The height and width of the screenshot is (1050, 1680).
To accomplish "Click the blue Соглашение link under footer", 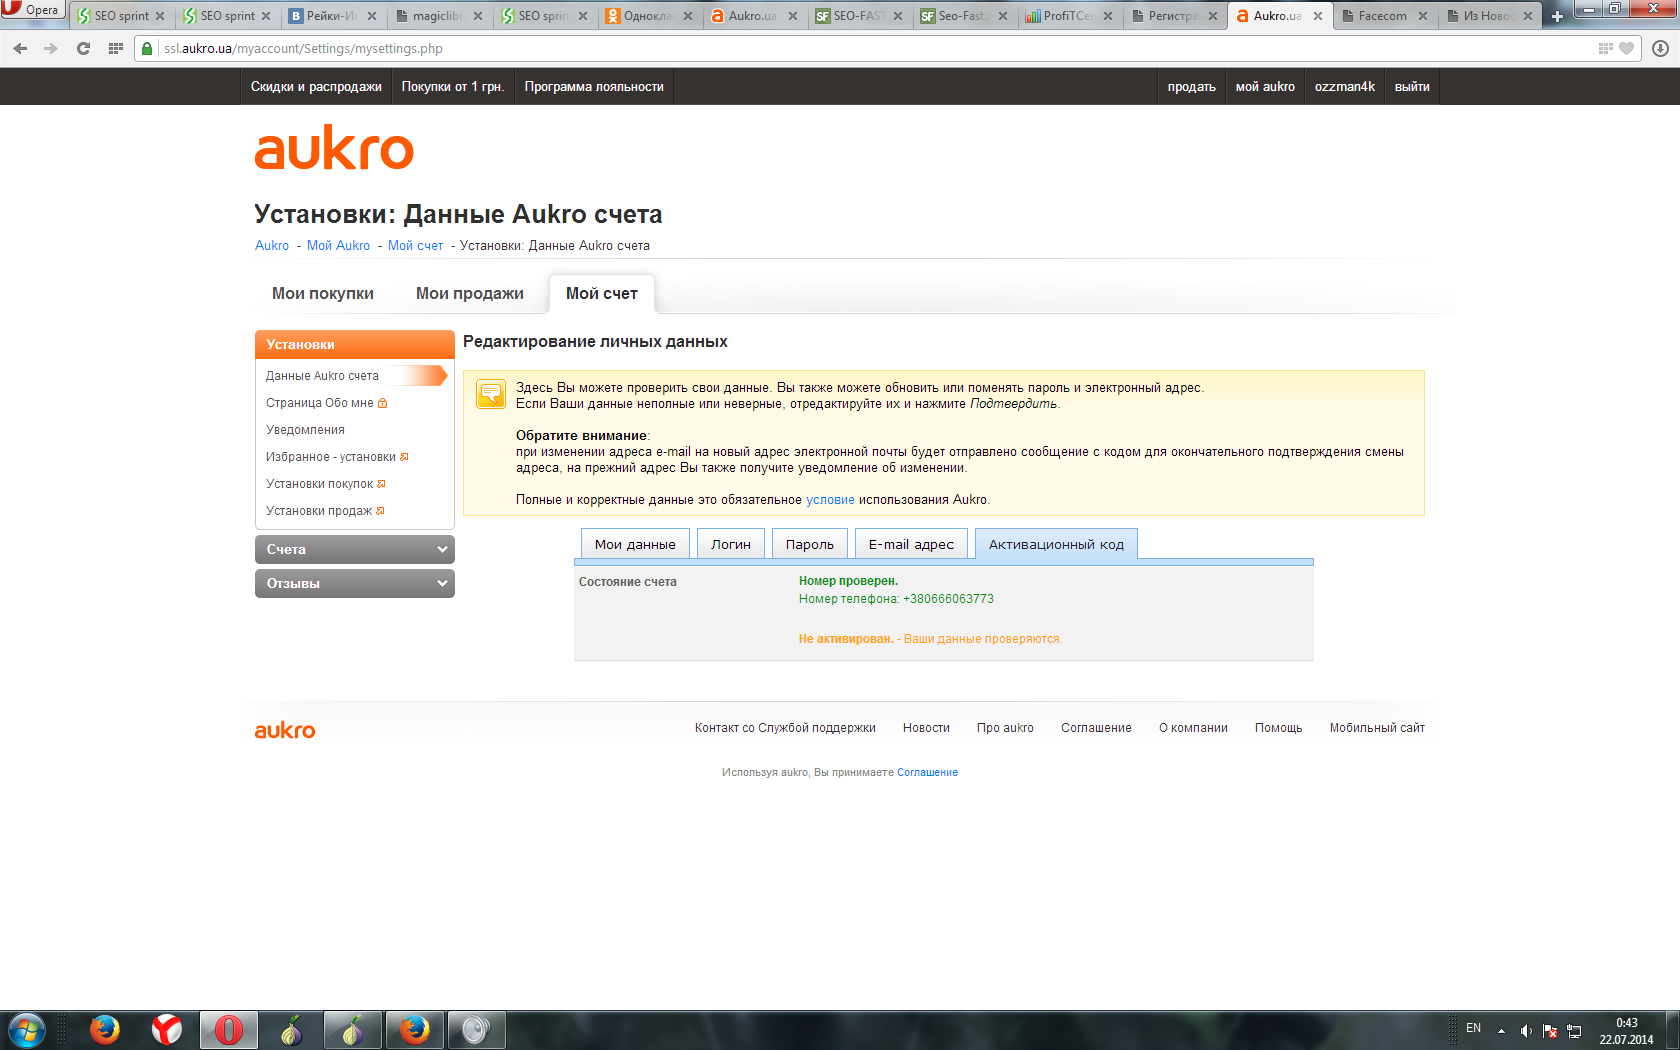I will [927, 772].
